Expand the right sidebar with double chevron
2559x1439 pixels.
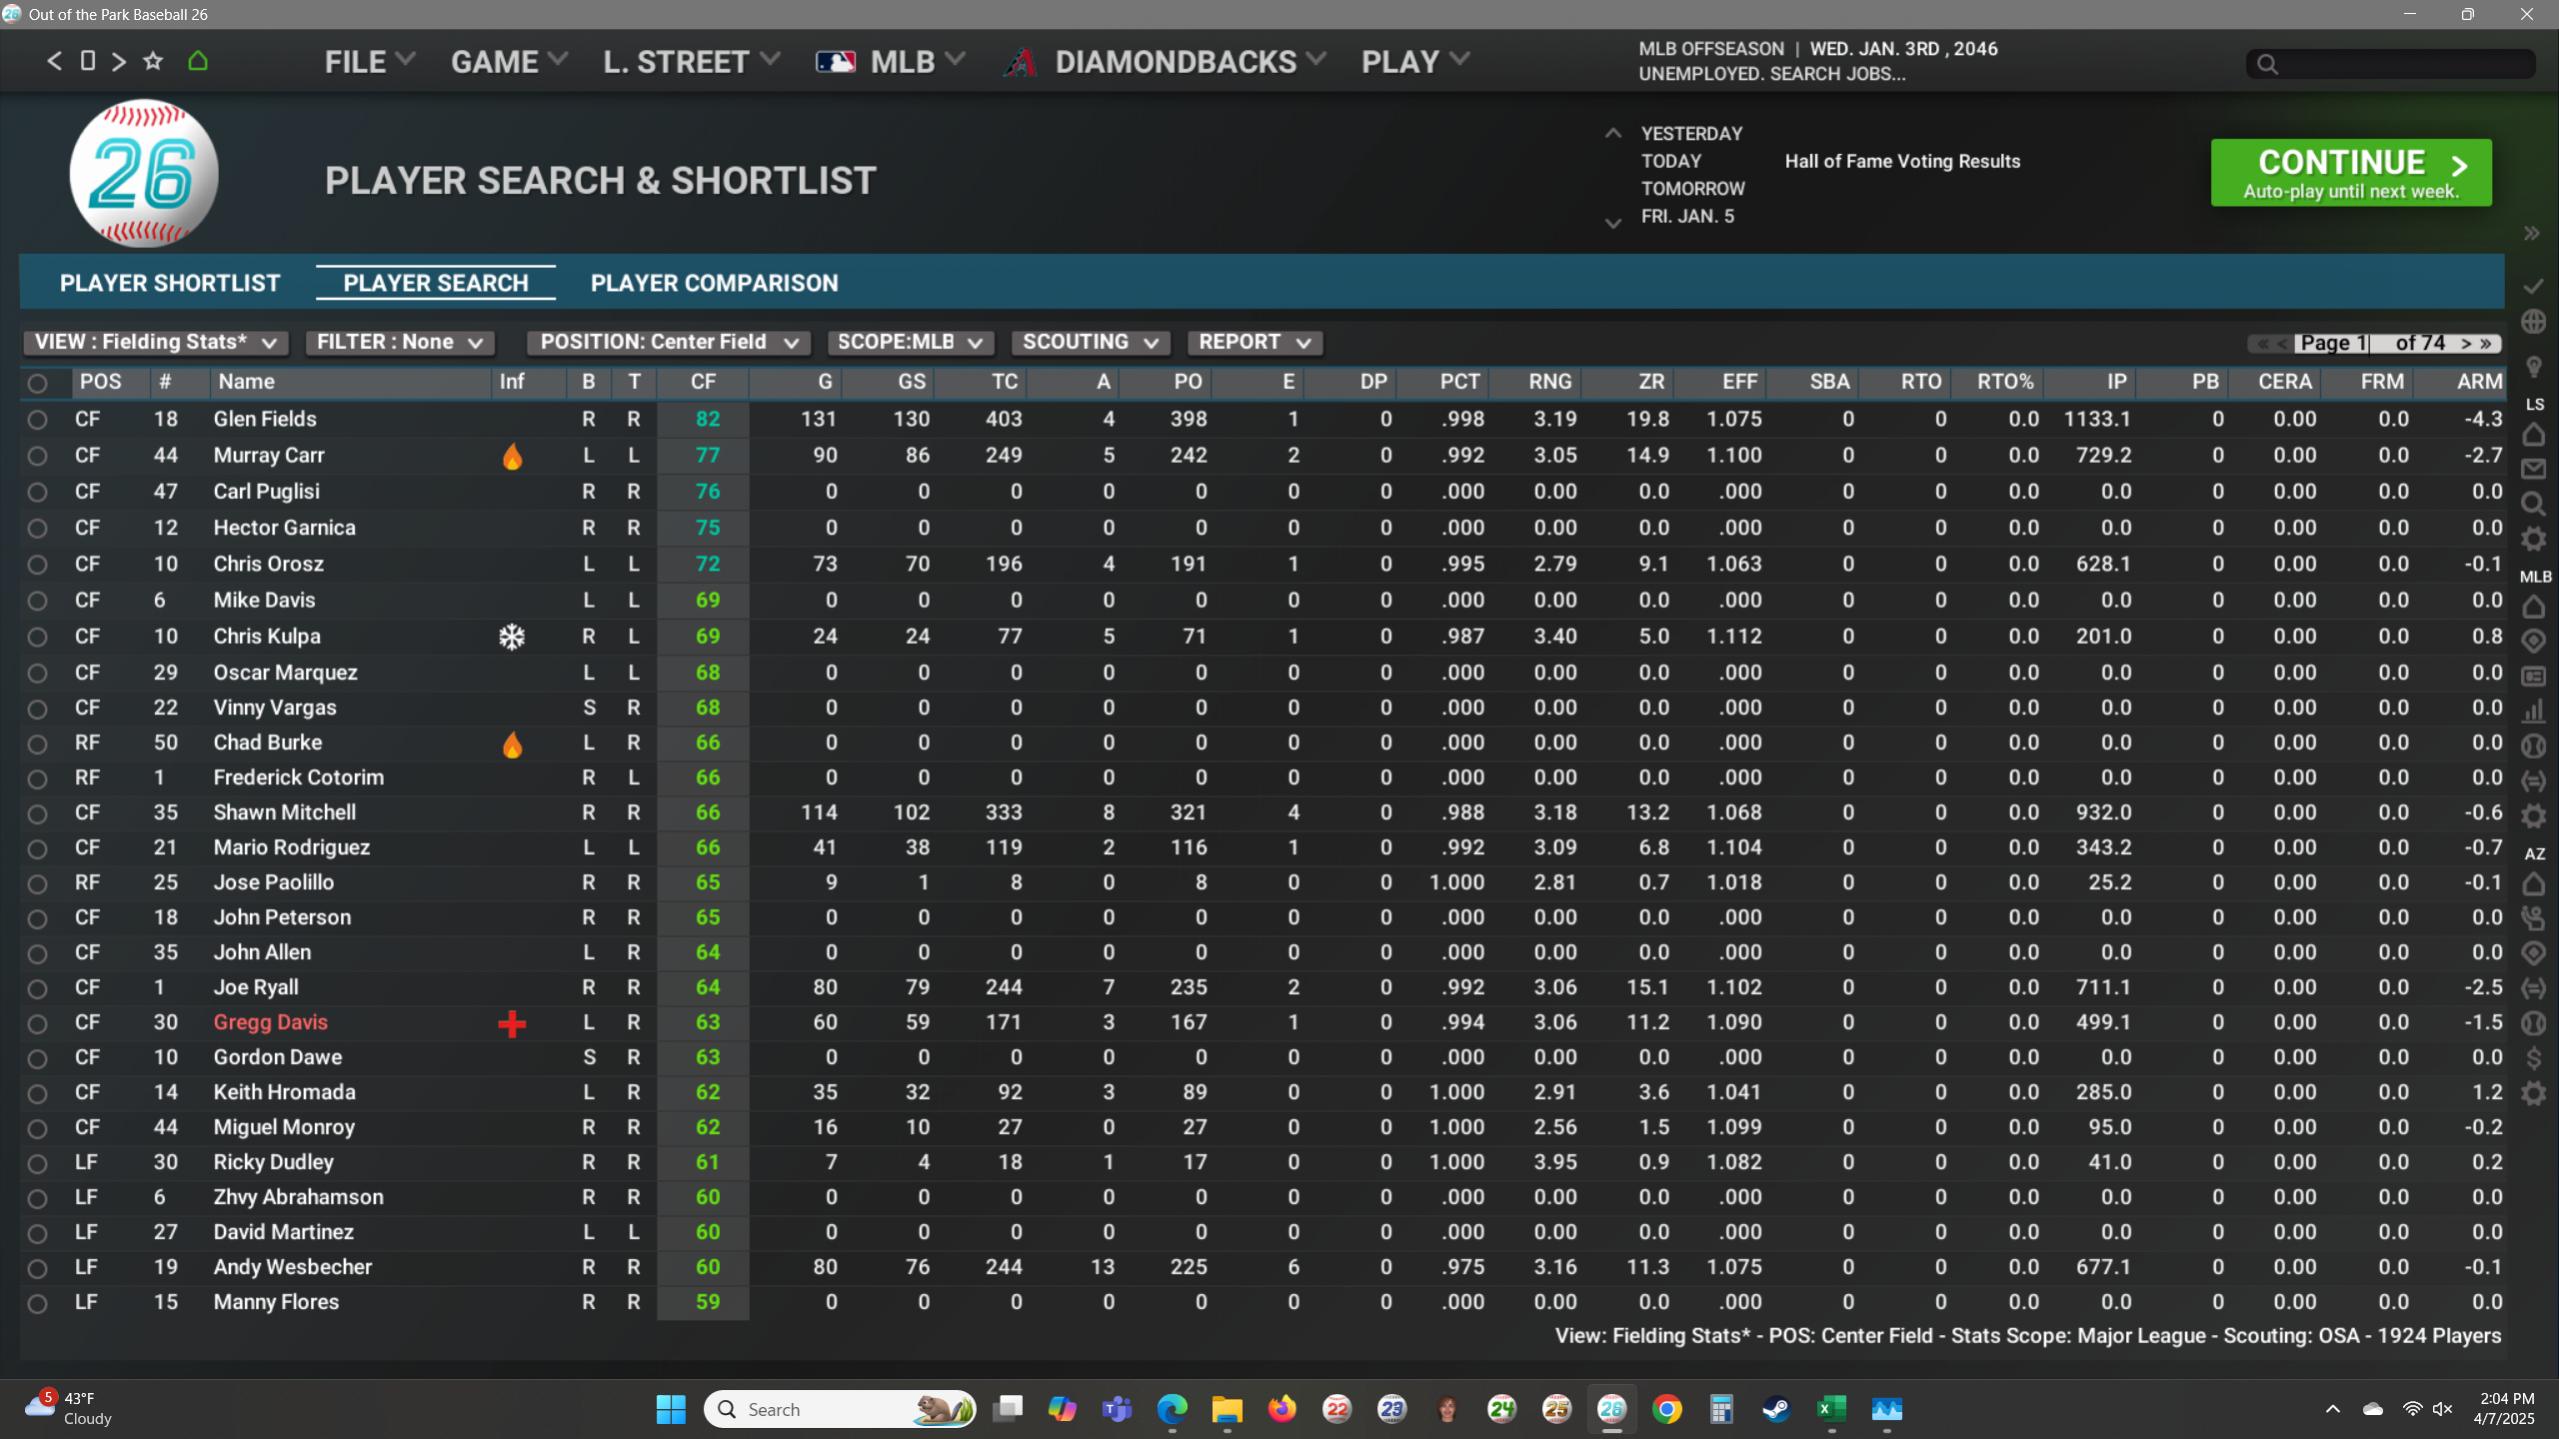[2531, 233]
